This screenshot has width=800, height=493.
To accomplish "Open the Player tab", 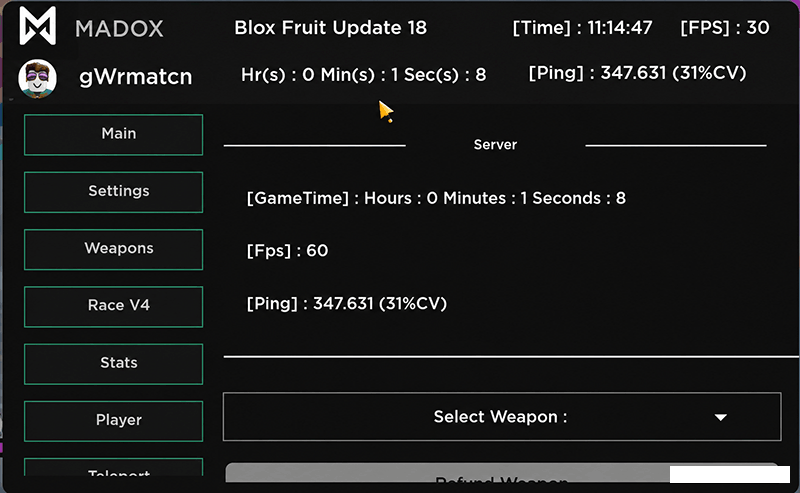I will point(113,421).
